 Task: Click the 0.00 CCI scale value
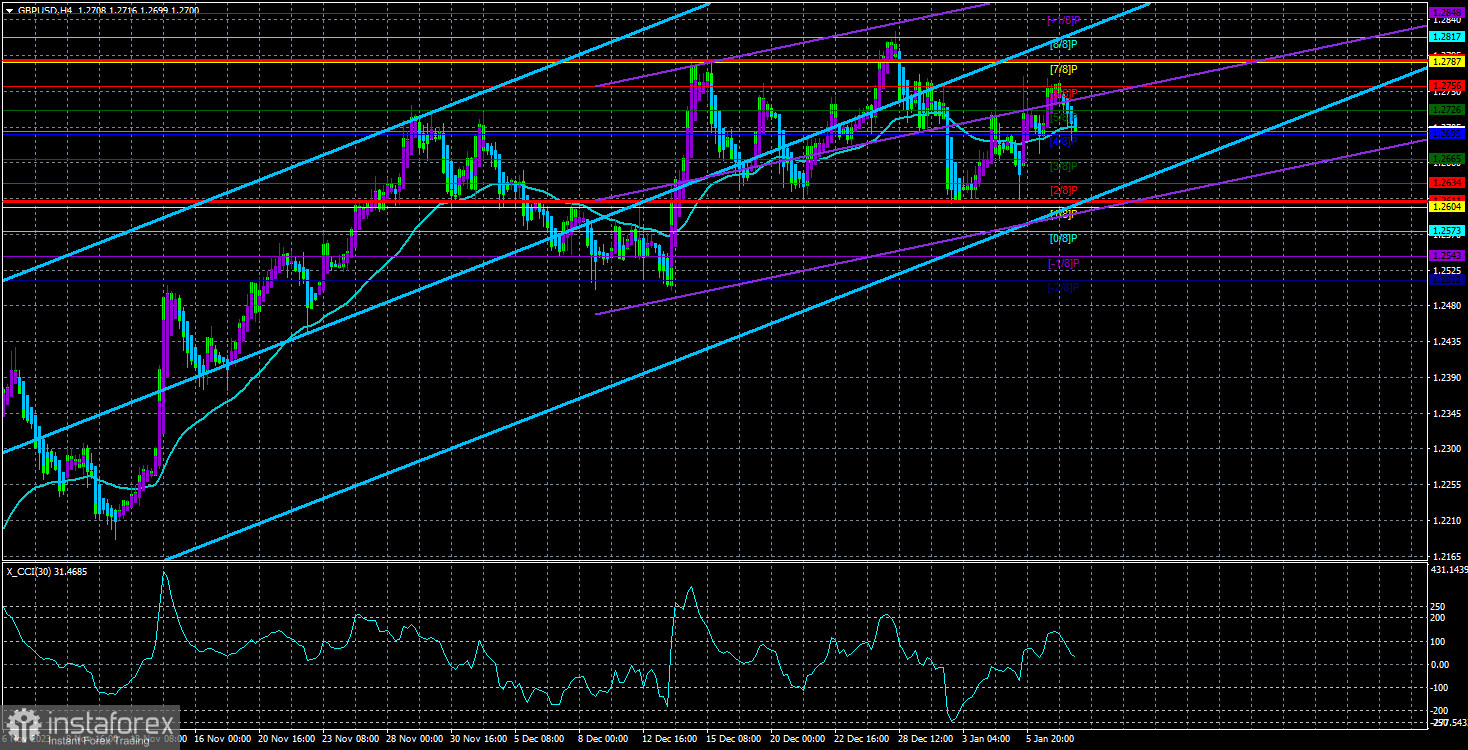click(1442, 664)
